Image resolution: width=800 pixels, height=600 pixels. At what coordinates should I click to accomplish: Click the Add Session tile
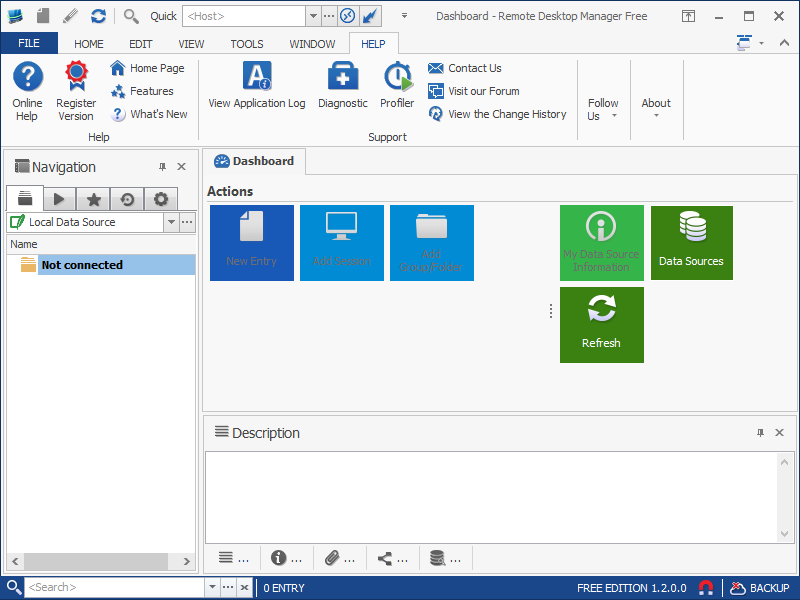(342, 243)
